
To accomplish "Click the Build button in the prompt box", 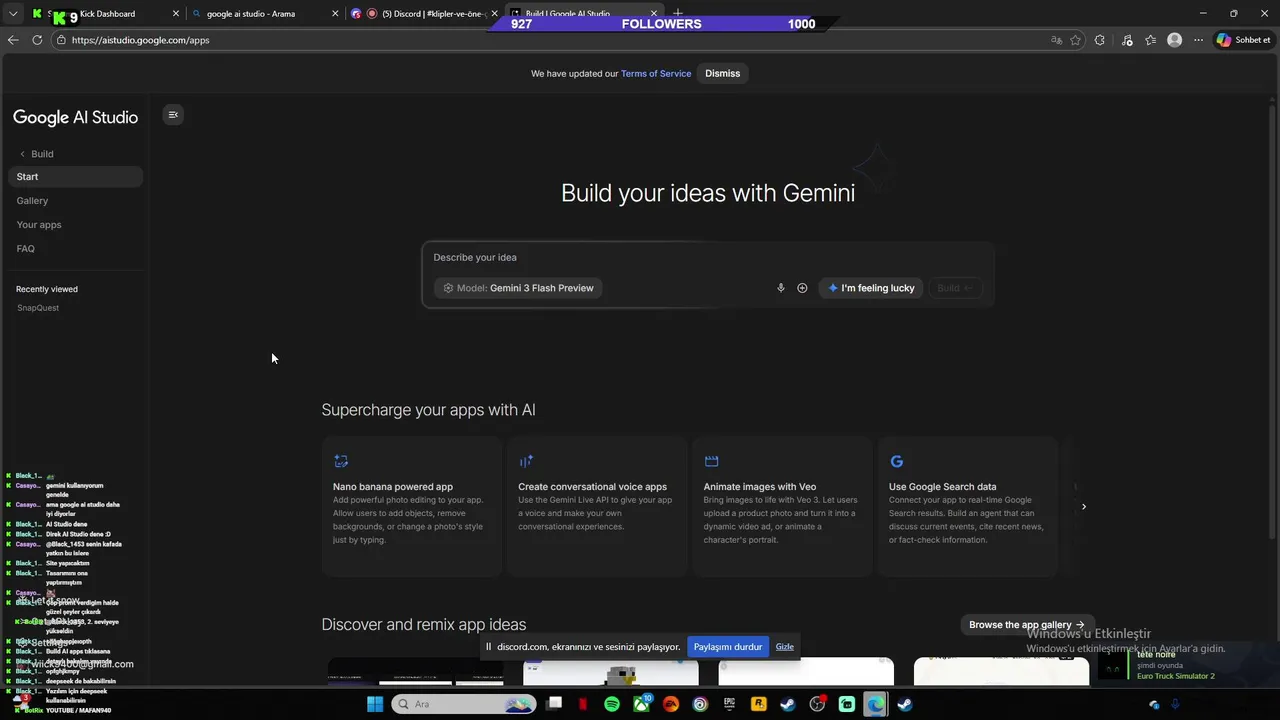I will 955,288.
